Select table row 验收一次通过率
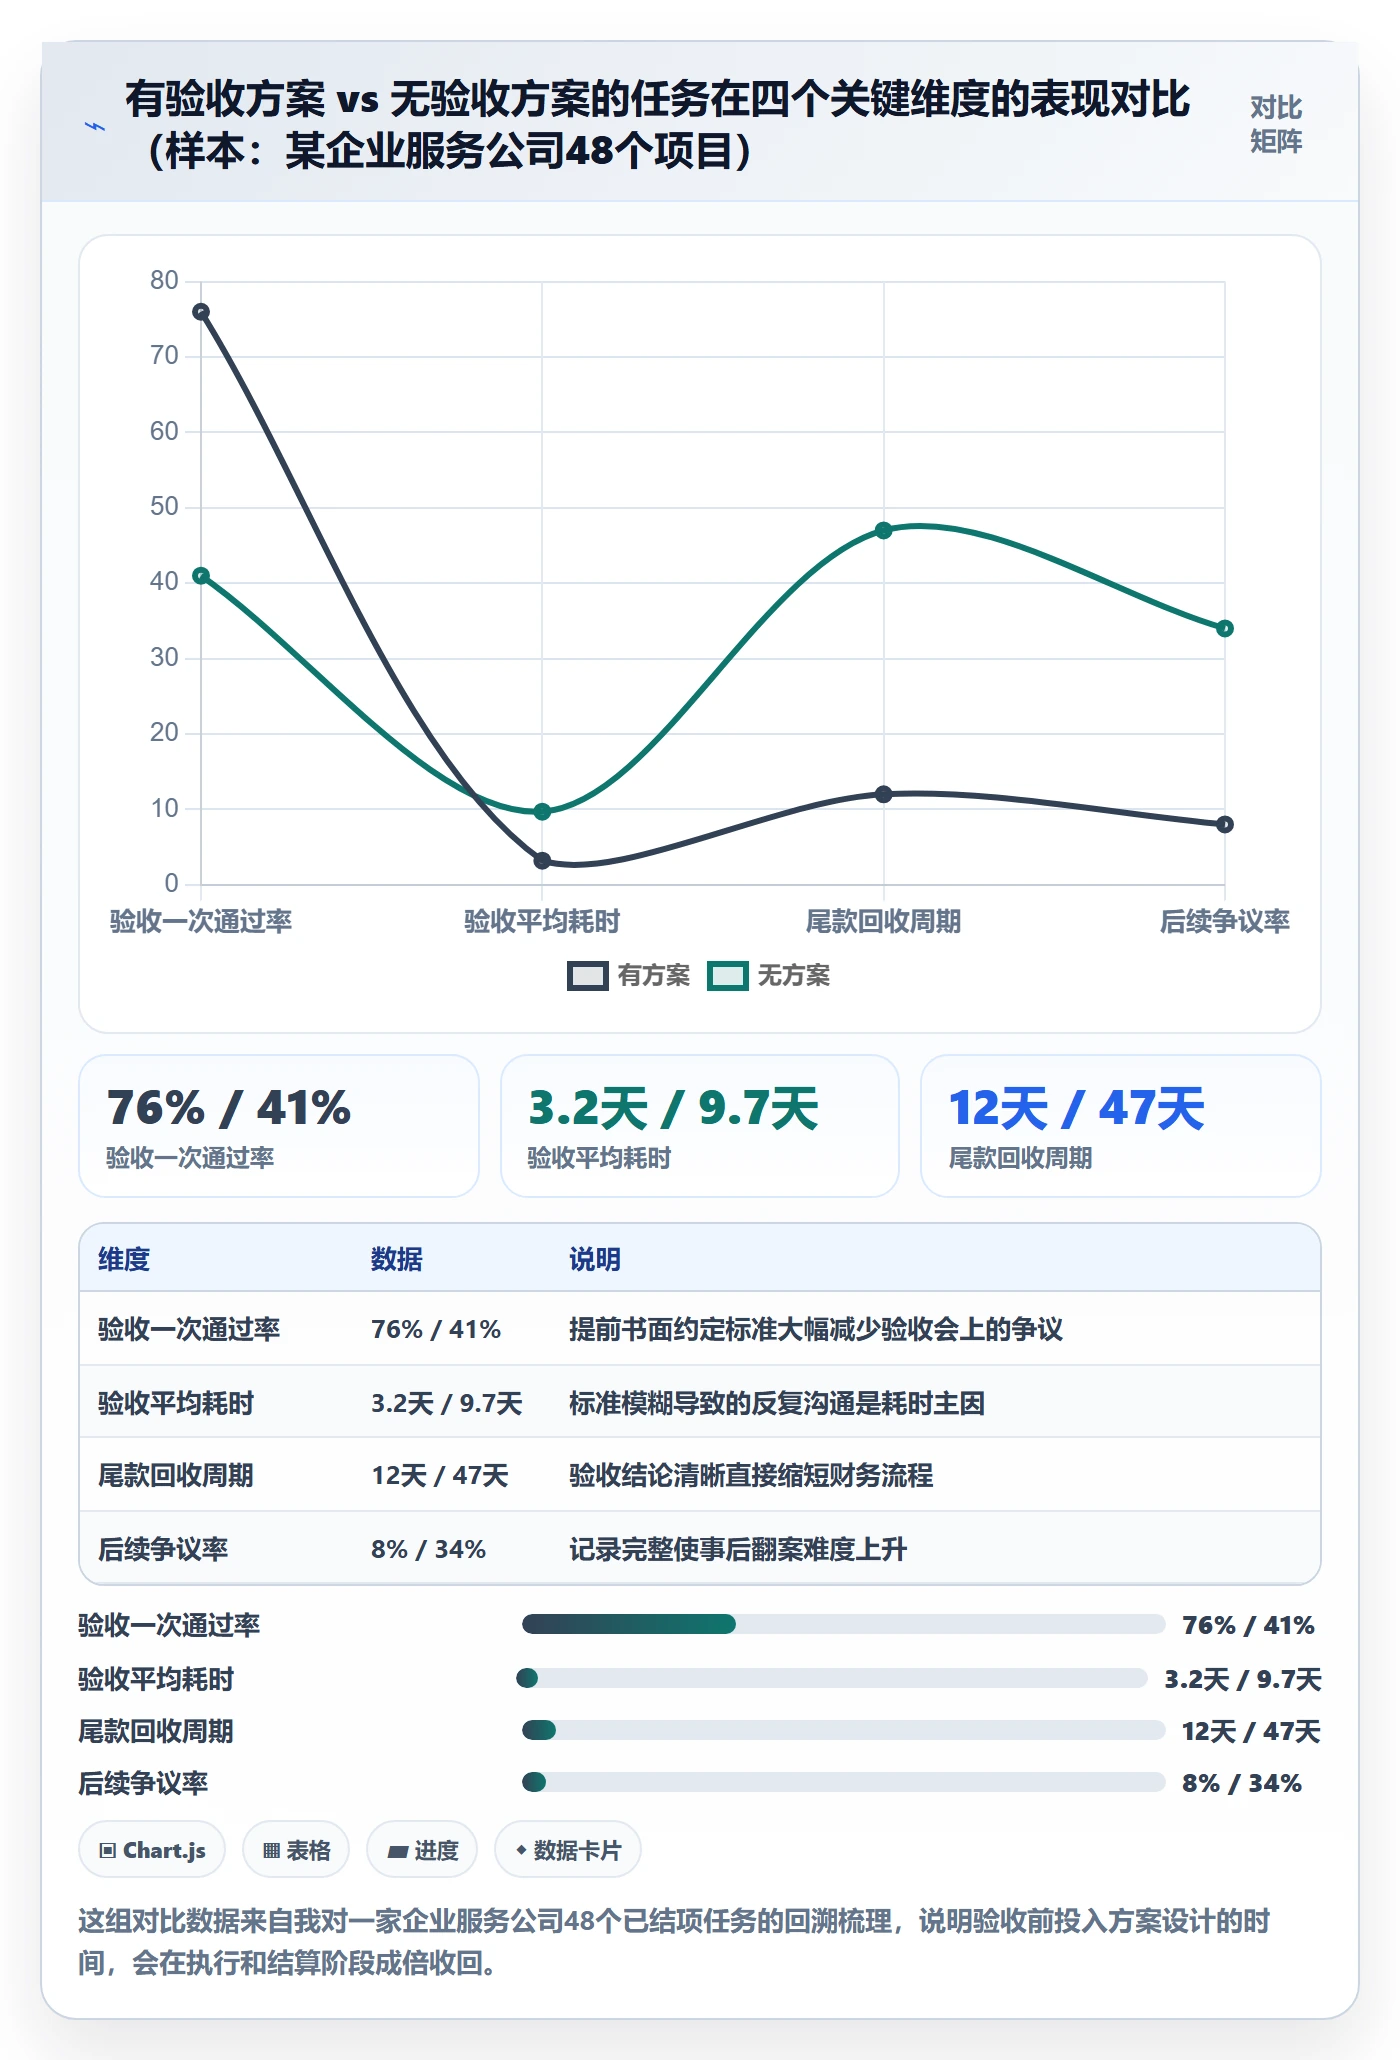 [700, 1329]
